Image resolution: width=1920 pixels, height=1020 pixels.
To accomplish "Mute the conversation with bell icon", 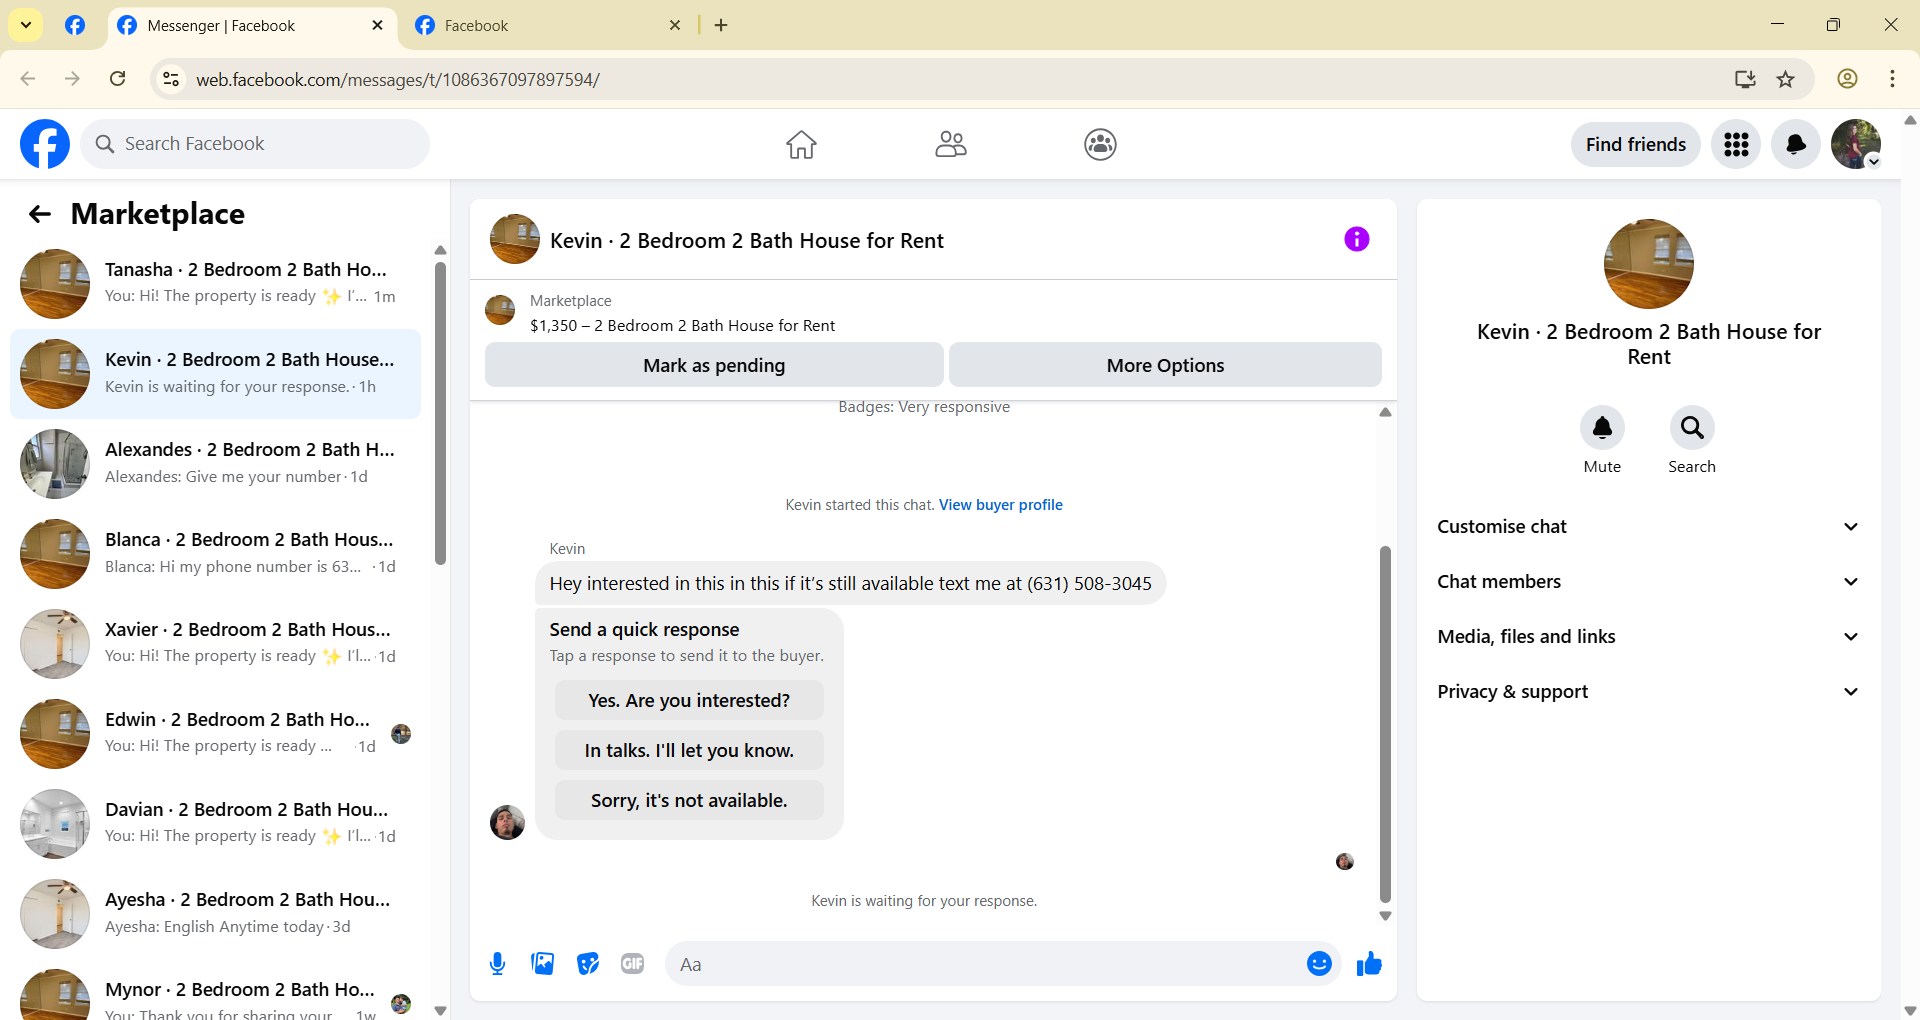I will tap(1602, 428).
